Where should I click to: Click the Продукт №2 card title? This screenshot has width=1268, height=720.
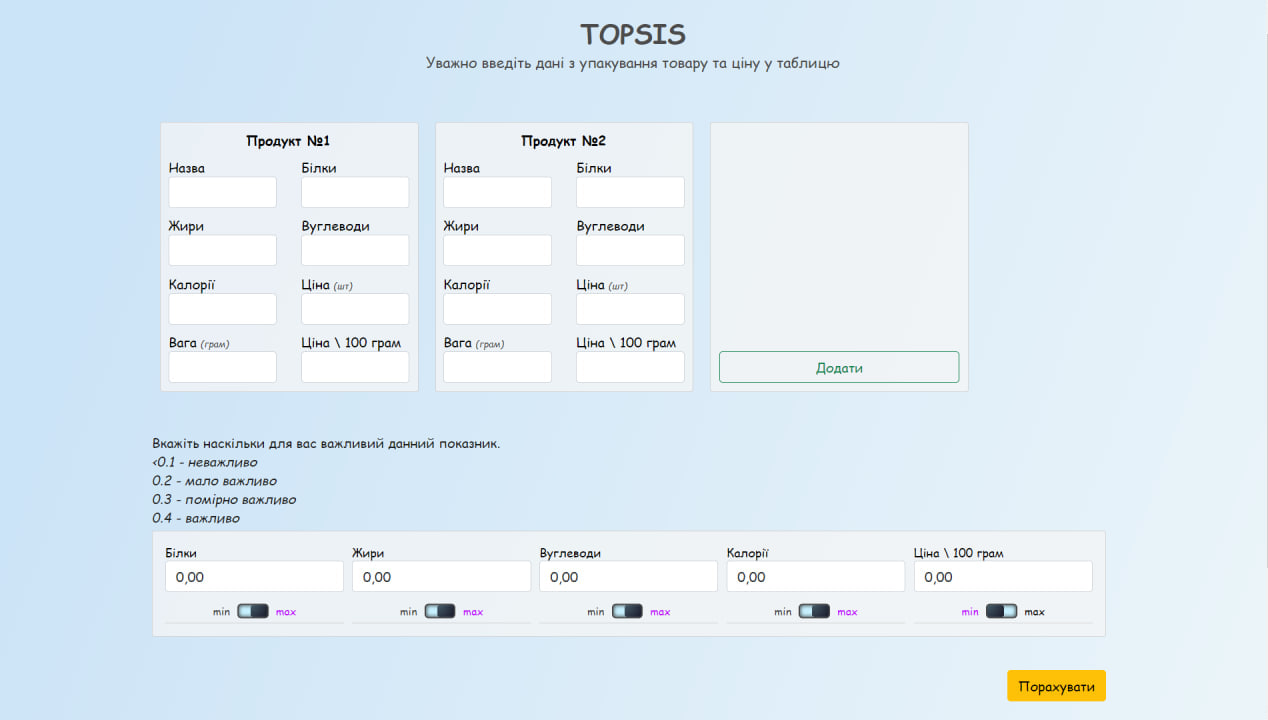[x=563, y=141]
